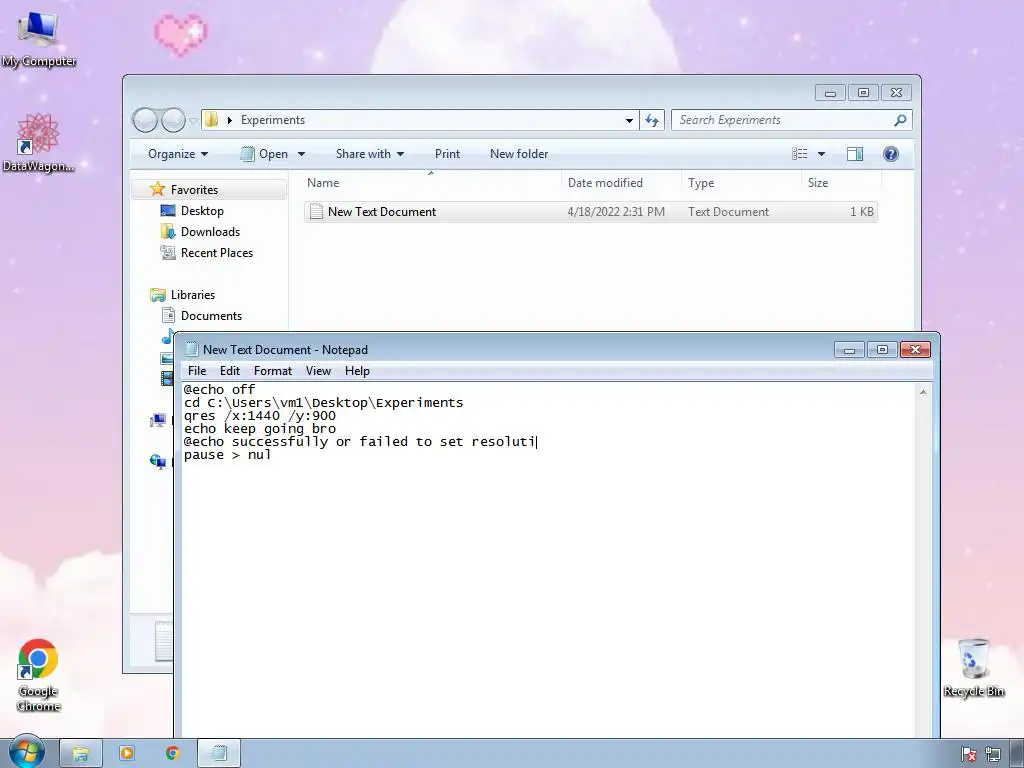Screen dimensions: 1024x768
Task: Open the Share with dropdown
Action: [370, 154]
